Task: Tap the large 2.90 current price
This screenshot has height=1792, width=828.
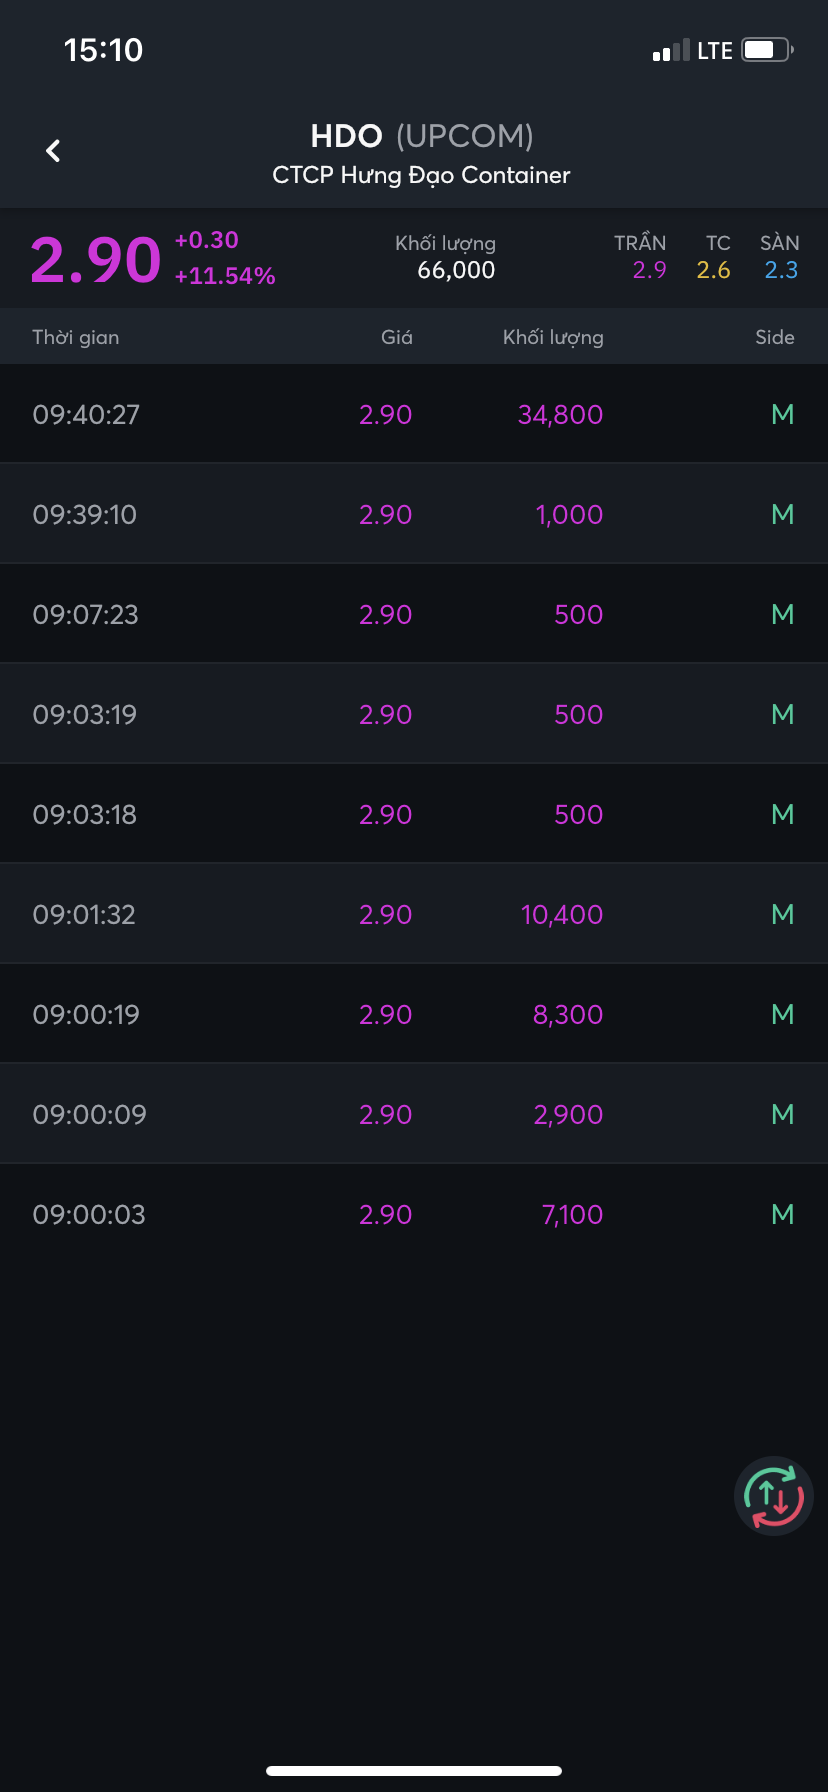Action: pos(95,260)
